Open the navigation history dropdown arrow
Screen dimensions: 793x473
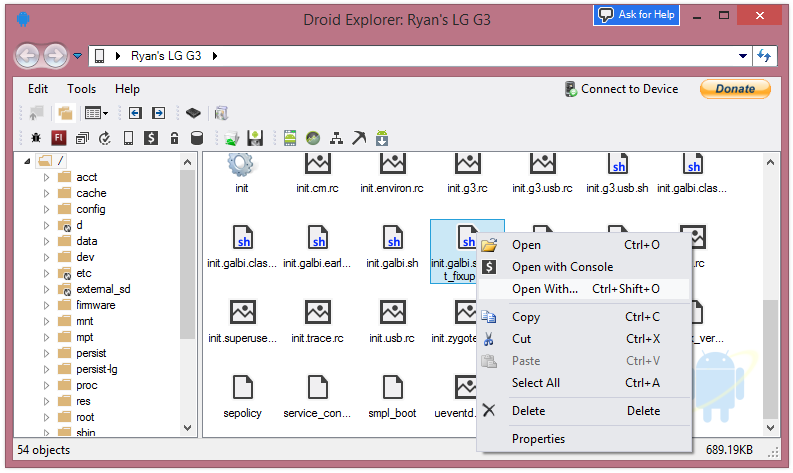tap(77, 56)
